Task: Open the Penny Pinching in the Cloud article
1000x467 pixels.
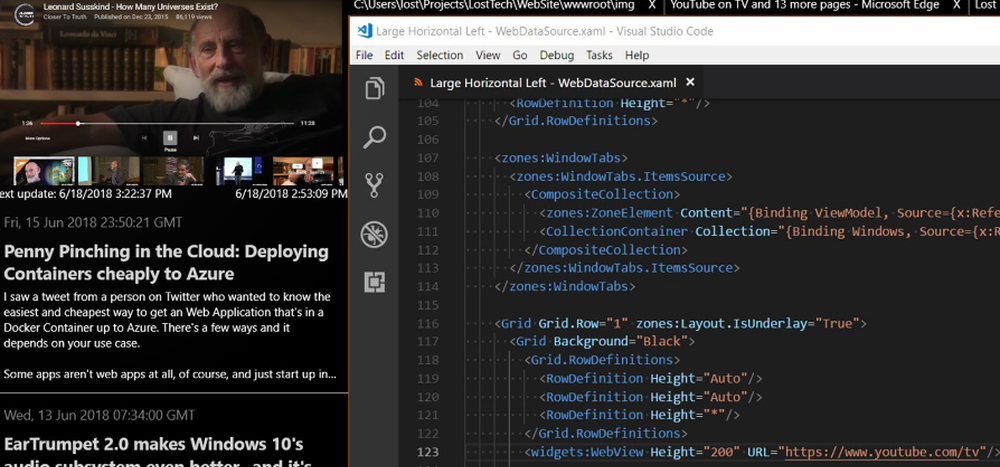Action: tap(166, 262)
